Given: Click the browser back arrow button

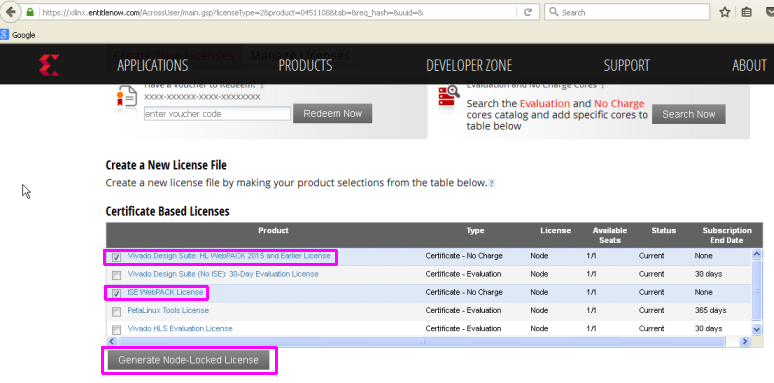Looking at the screenshot, I should pos(12,12).
